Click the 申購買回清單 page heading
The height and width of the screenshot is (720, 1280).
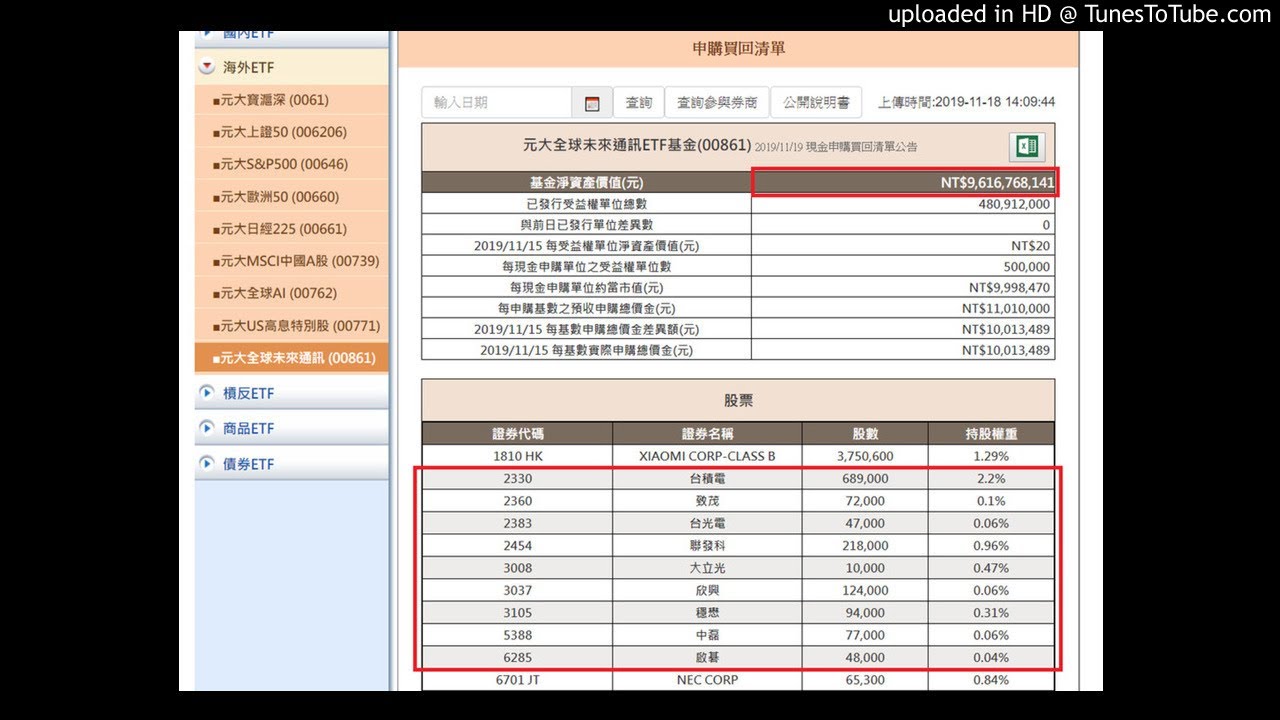738,48
